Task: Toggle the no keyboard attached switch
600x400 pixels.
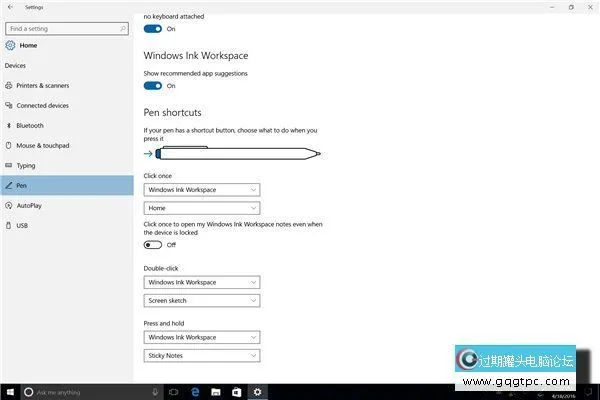Action: click(153, 29)
